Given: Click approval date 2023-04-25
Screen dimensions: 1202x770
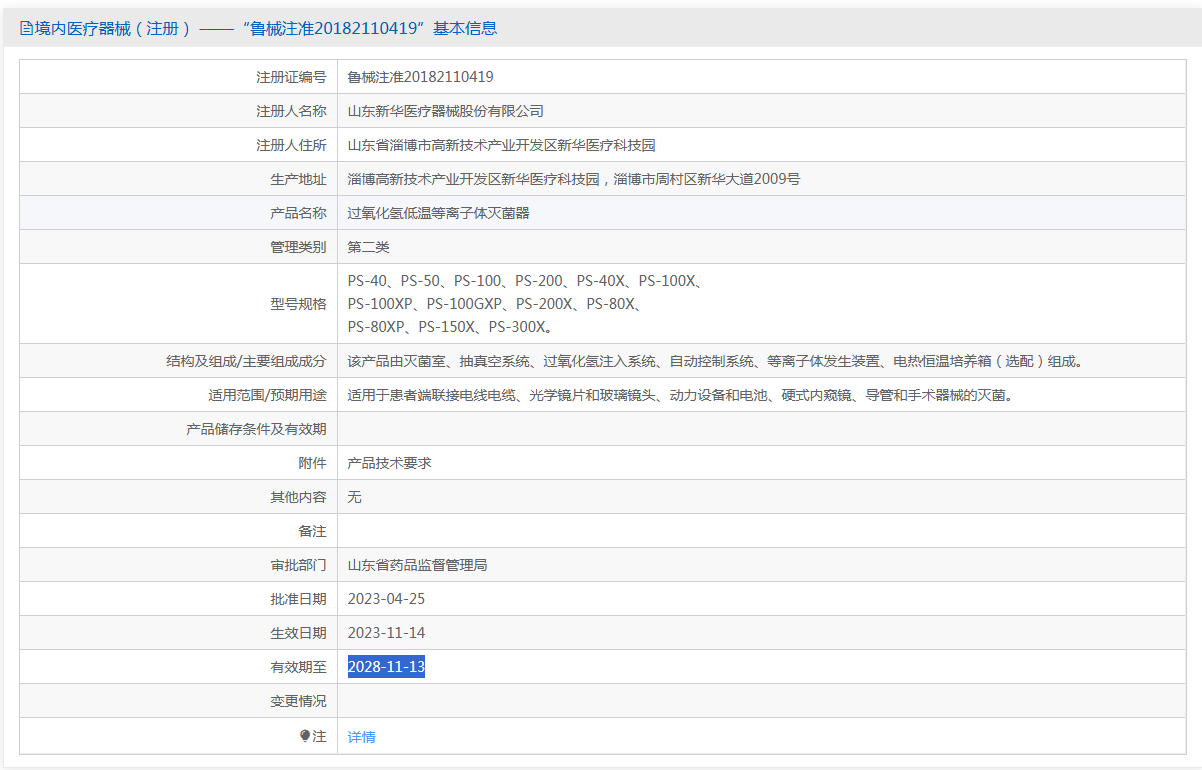Looking at the screenshot, I should [386, 599].
